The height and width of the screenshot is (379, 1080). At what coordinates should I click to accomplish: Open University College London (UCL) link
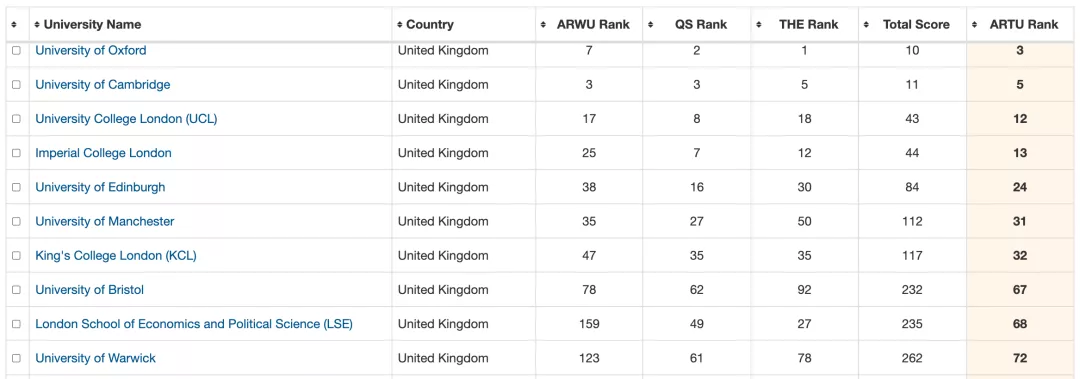coord(126,119)
